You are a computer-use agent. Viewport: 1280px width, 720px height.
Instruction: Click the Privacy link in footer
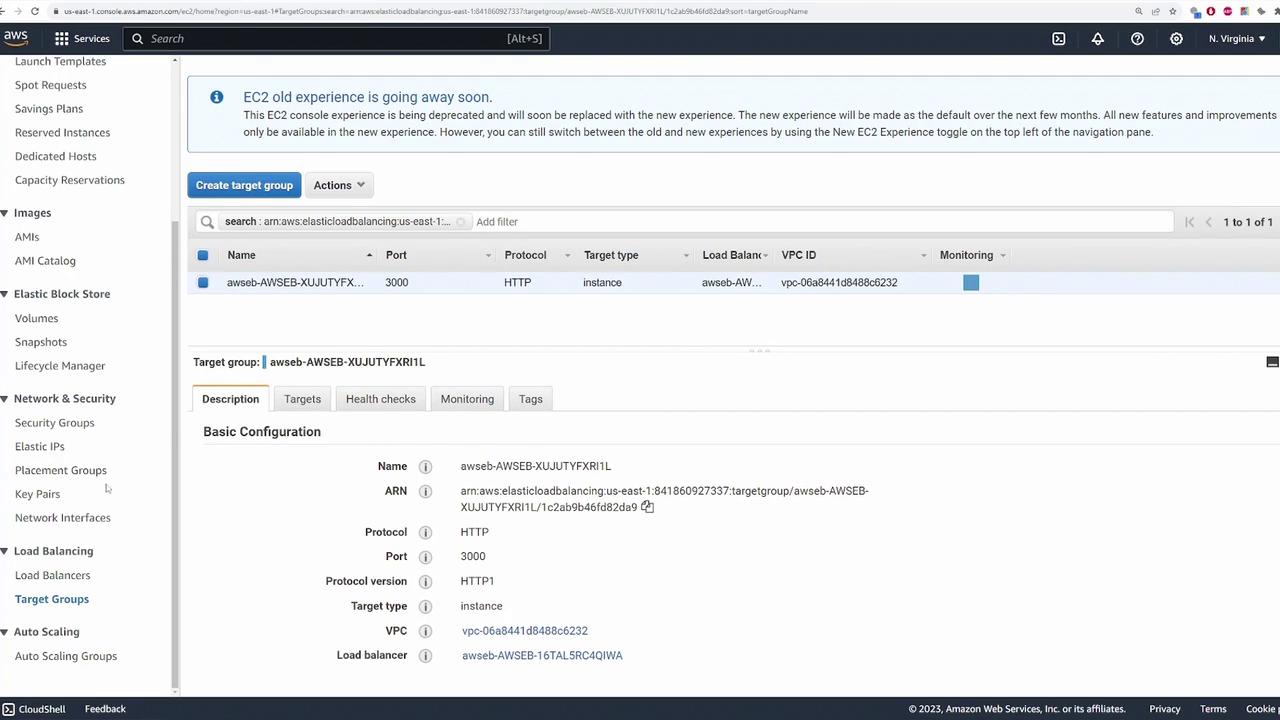pos(1165,709)
